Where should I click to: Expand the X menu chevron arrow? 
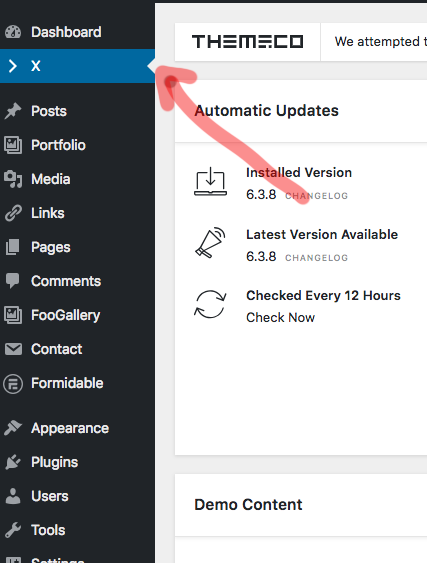(x=13, y=66)
